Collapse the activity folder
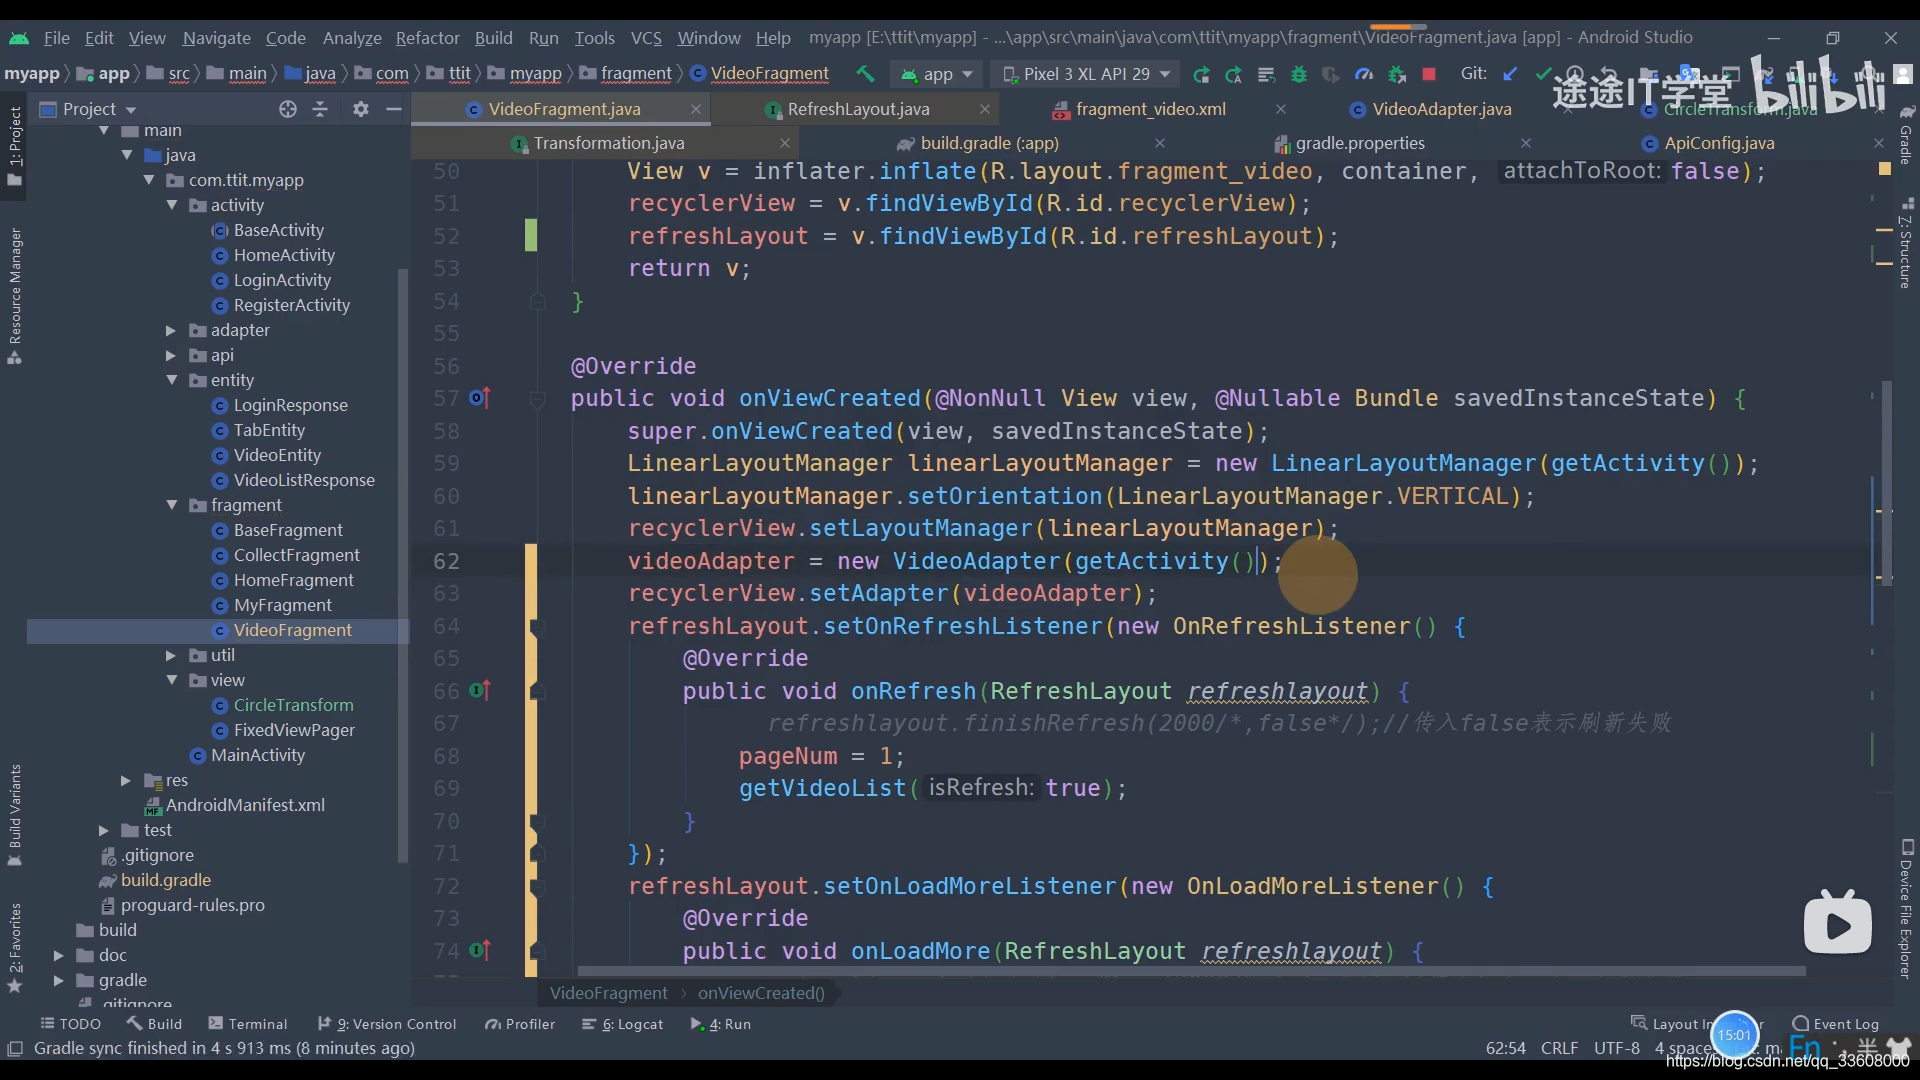 point(172,205)
